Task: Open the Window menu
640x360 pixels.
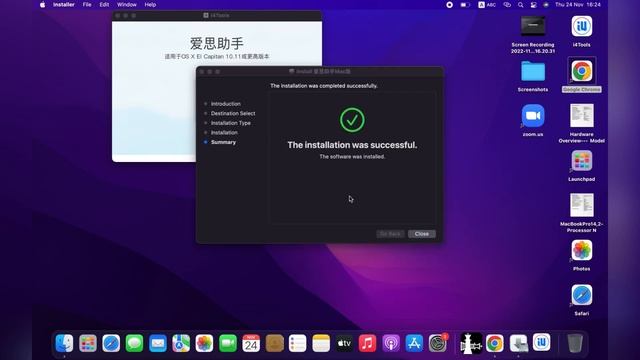Action: point(127,5)
